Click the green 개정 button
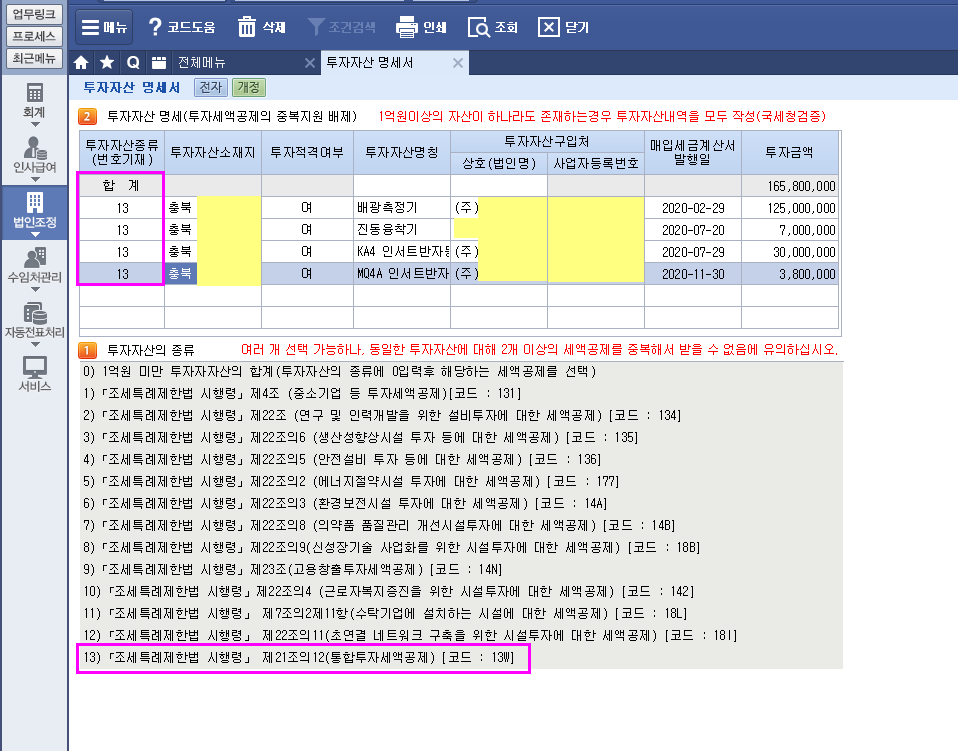This screenshot has height=751, width=958. tap(249, 87)
